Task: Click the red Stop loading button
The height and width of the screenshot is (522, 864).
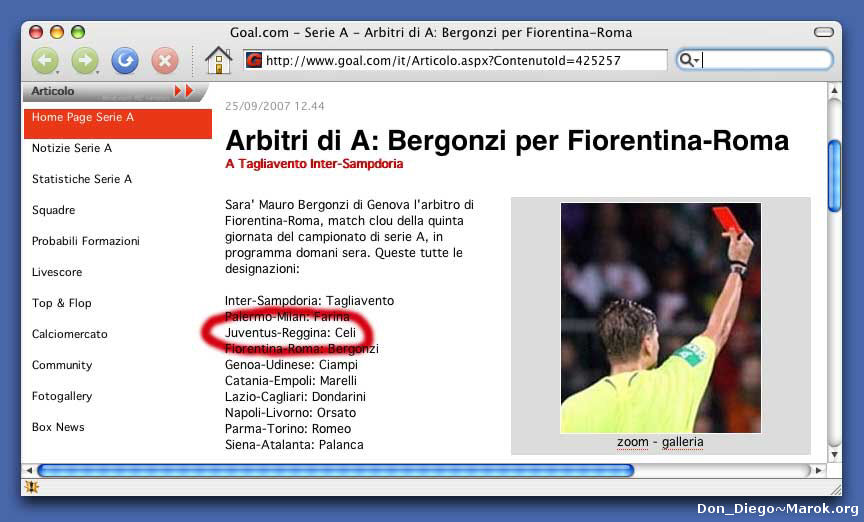Action: click(x=164, y=61)
